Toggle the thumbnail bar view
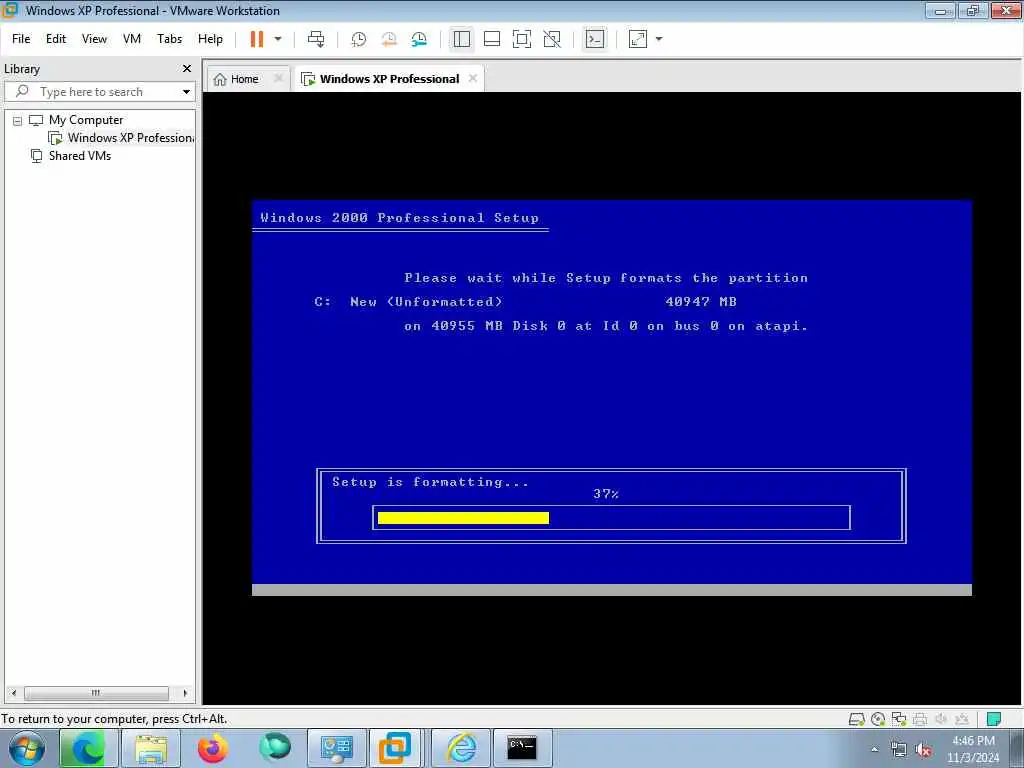 [x=492, y=39]
